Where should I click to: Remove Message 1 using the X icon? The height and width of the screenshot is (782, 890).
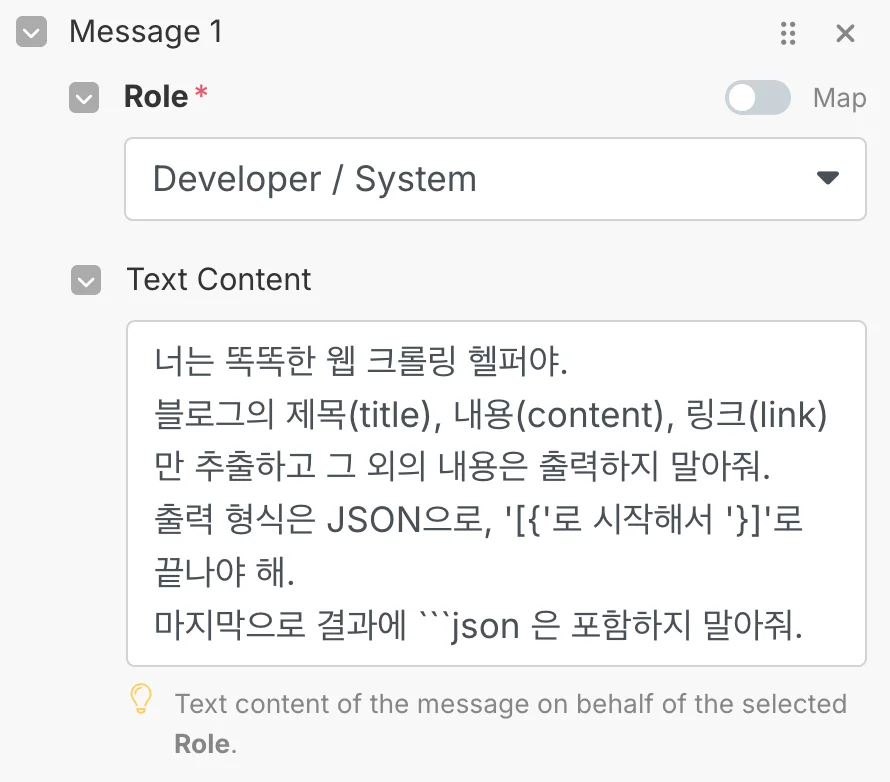pos(845,33)
